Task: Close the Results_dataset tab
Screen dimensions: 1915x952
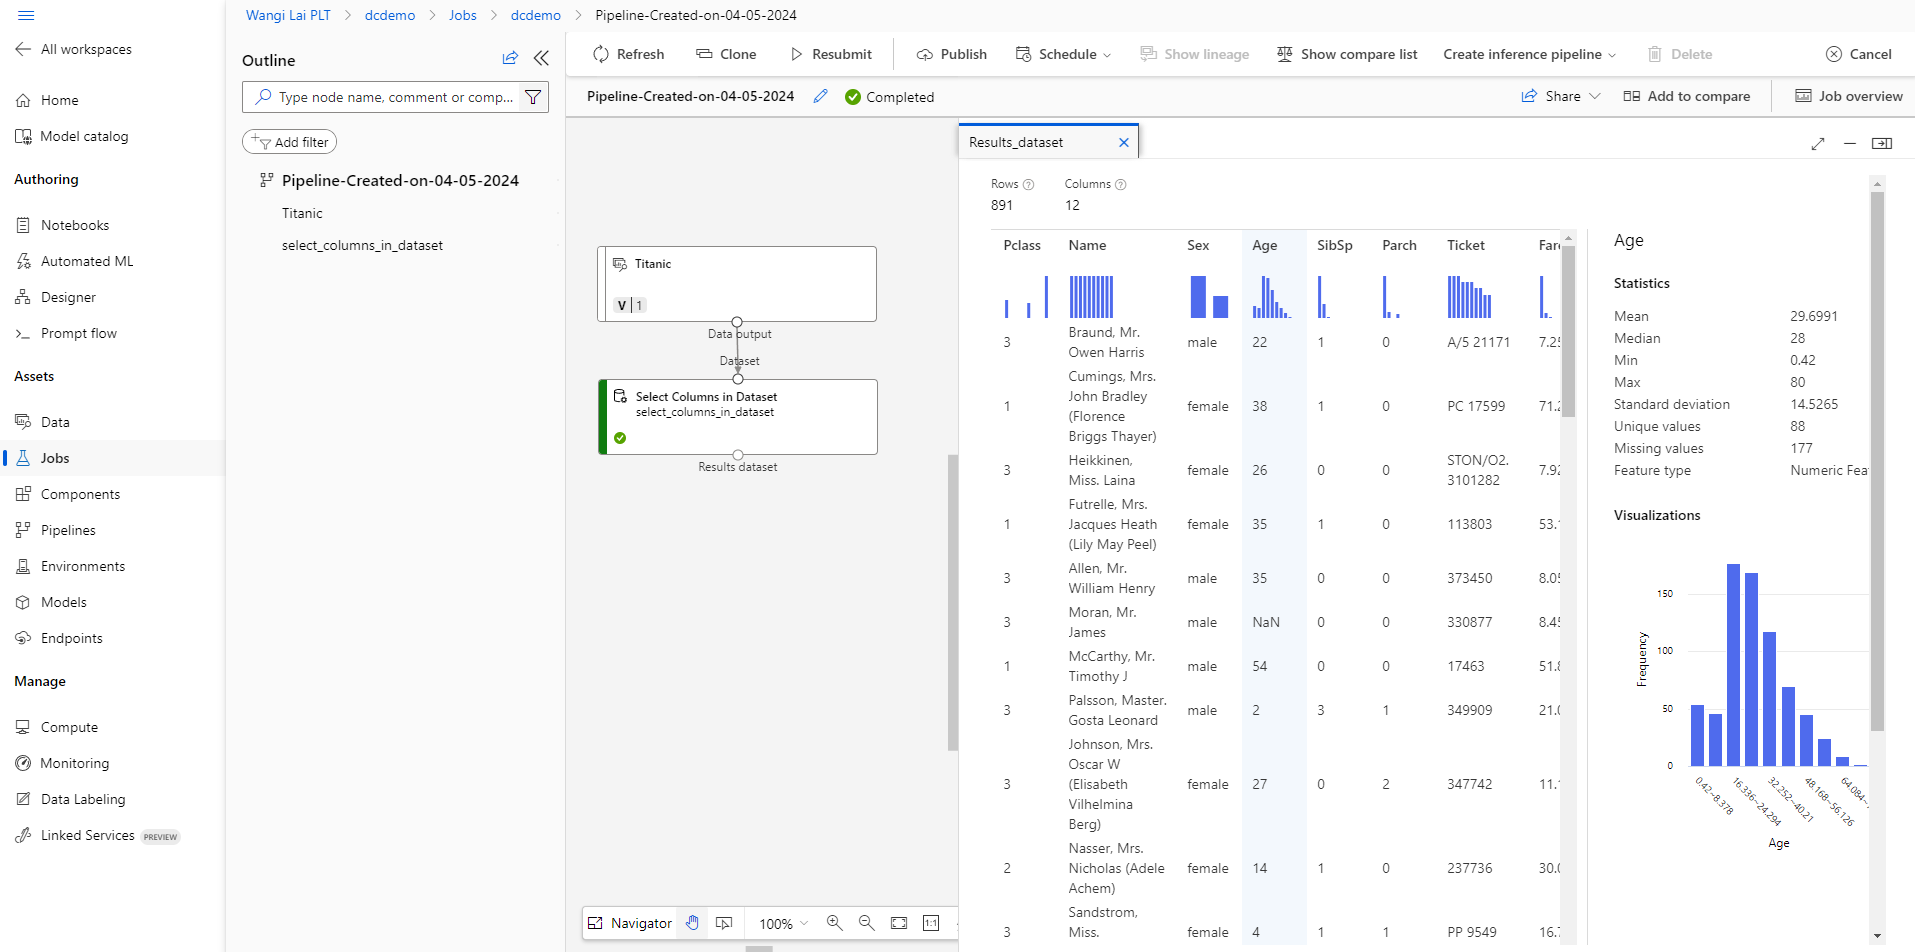Action: (x=1124, y=142)
